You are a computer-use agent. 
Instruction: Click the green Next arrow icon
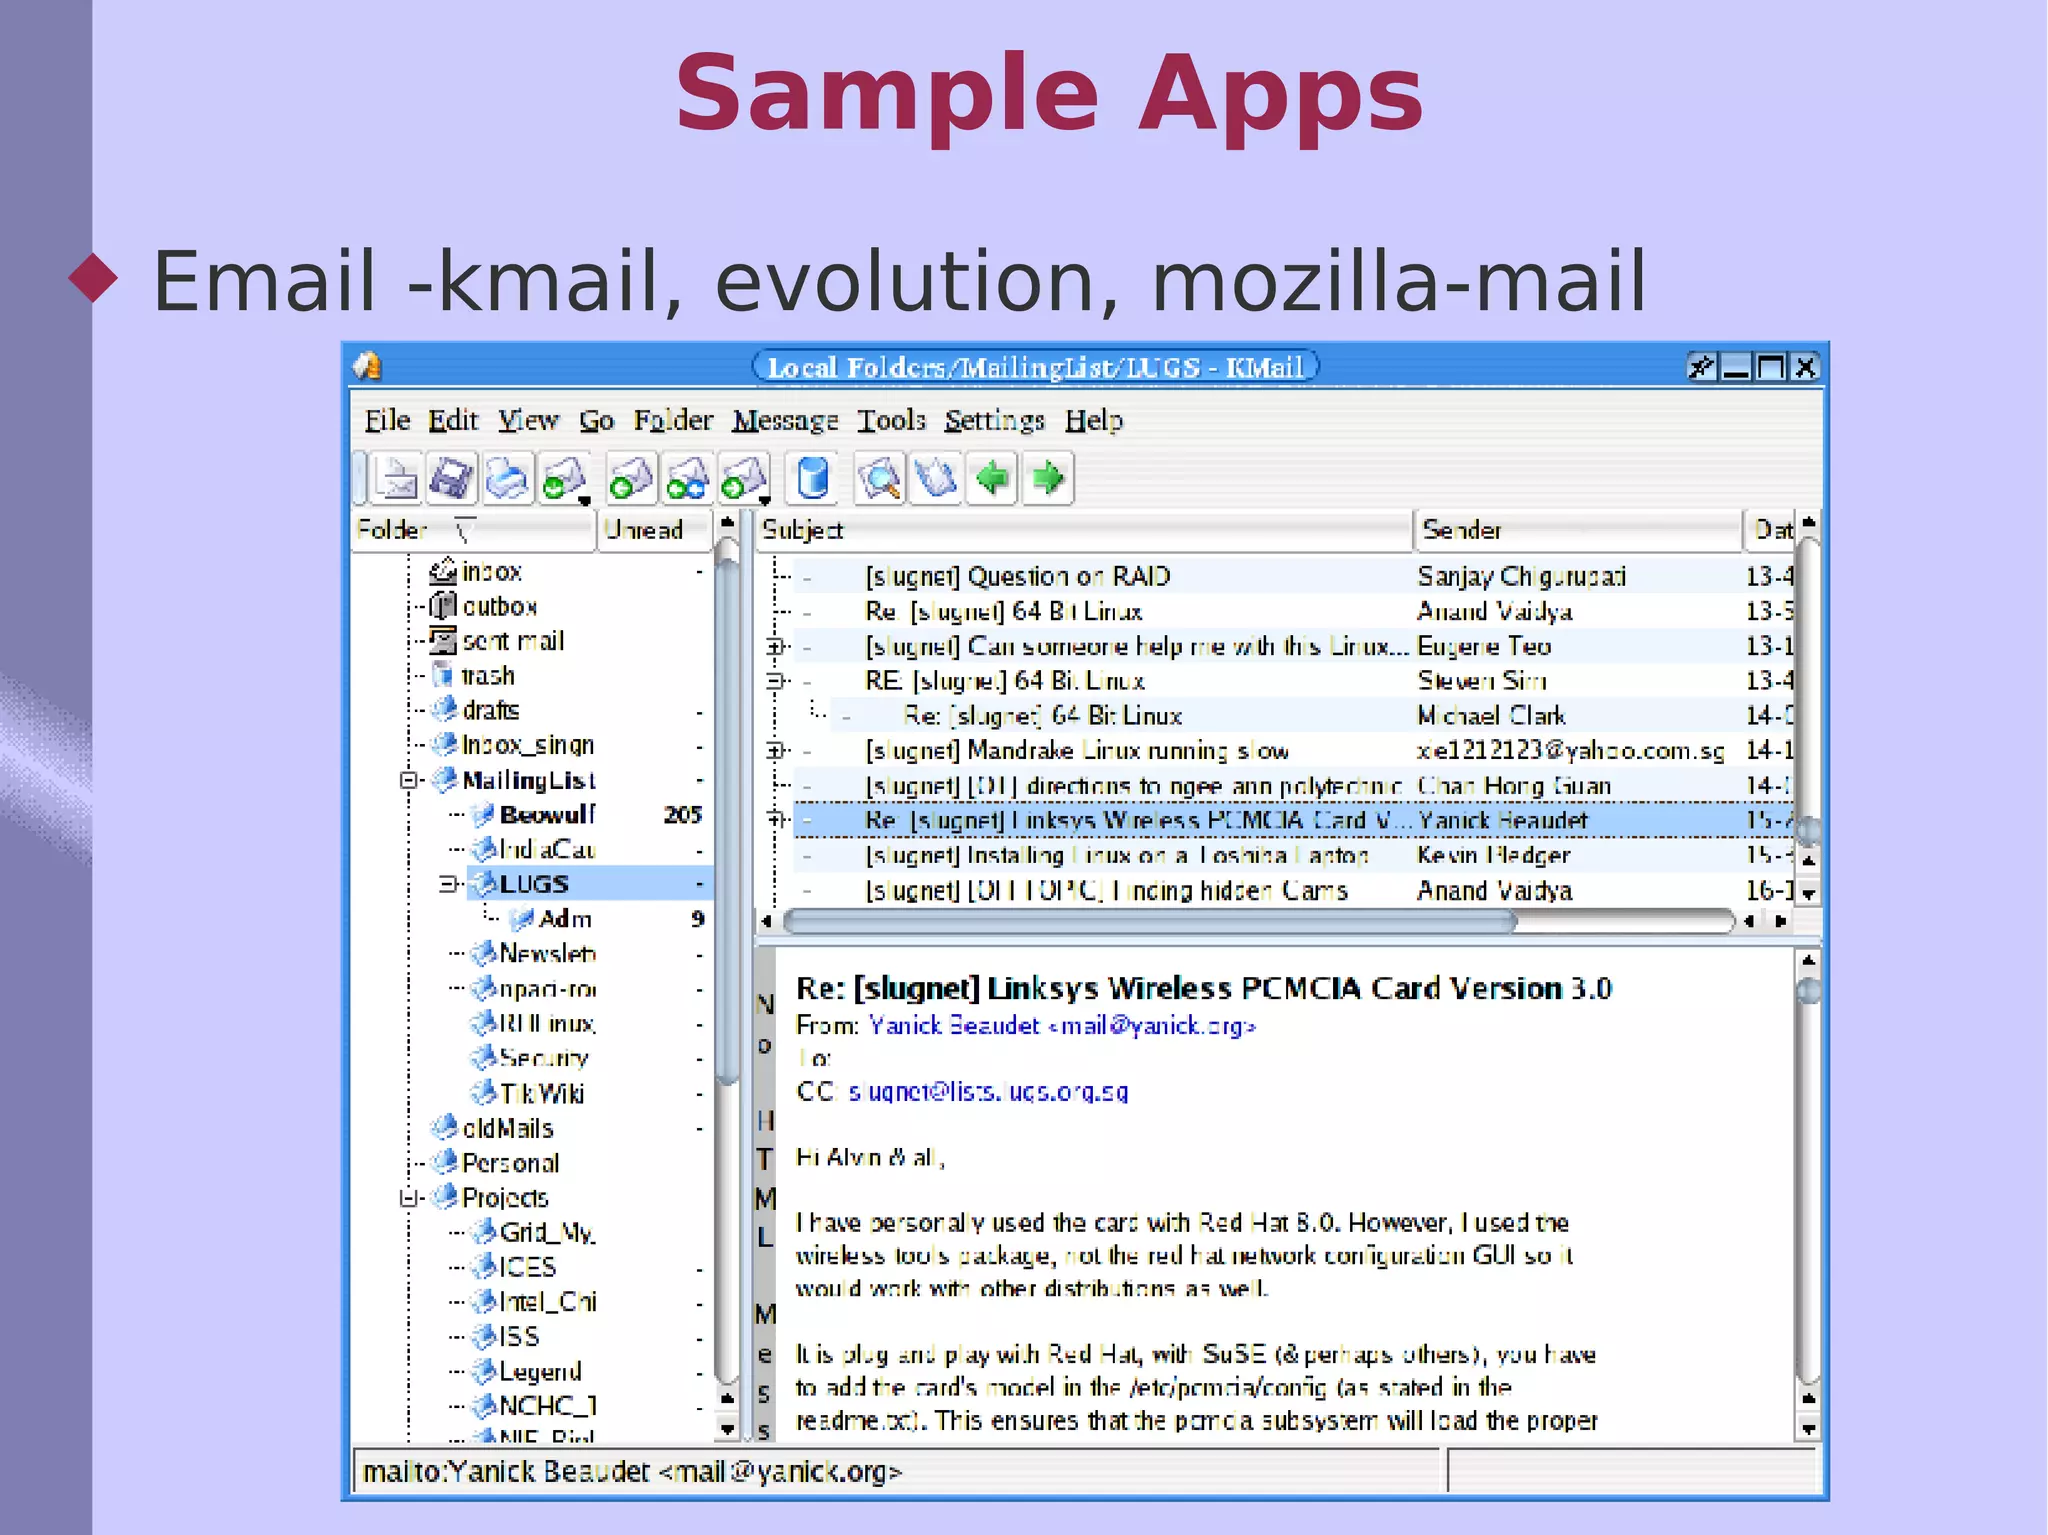(x=1048, y=478)
